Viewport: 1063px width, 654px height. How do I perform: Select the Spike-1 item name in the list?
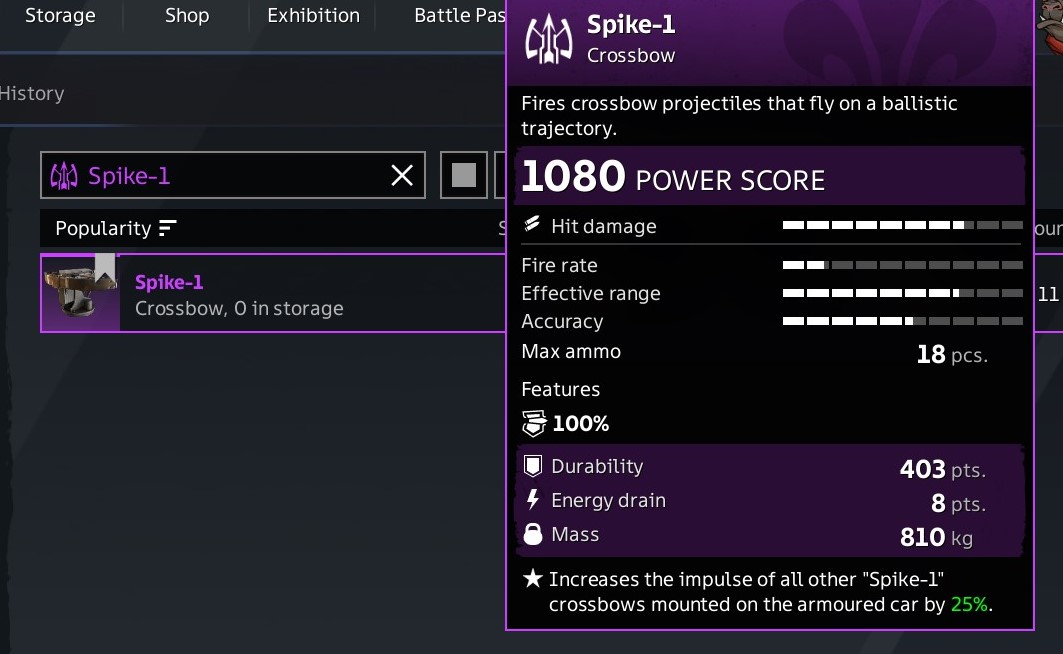point(169,282)
